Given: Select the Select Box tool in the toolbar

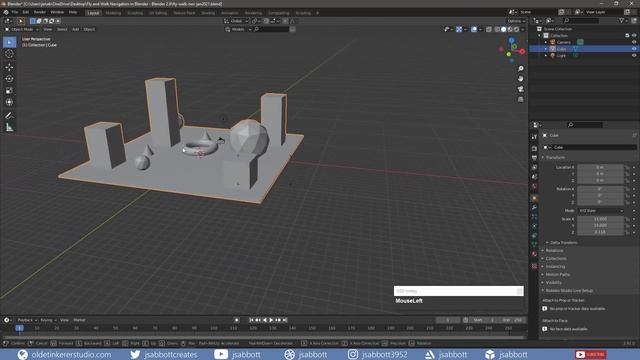Looking at the screenshot, I should pos(9,42).
